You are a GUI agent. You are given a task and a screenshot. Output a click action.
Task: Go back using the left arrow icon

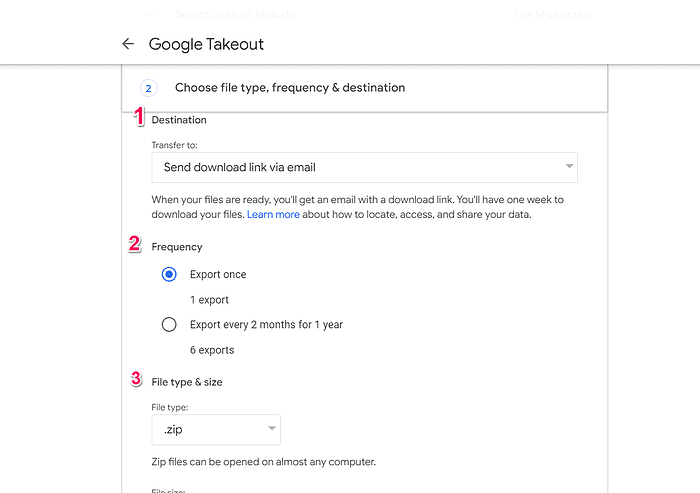(128, 44)
